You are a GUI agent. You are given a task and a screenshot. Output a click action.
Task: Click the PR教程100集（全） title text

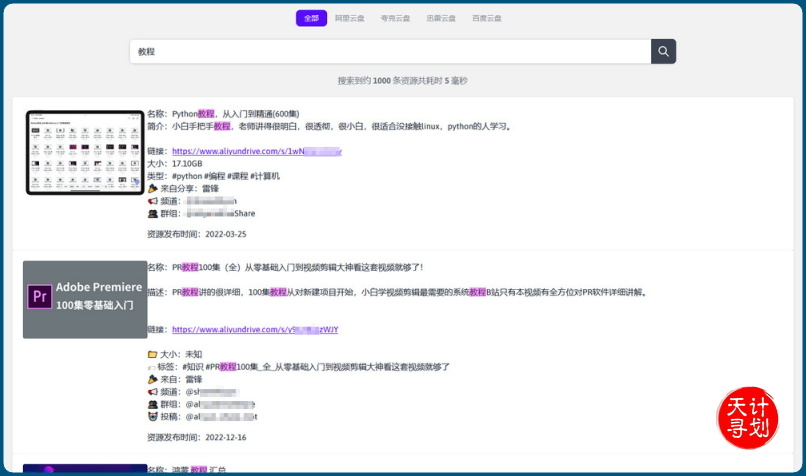pyautogui.click(x=298, y=267)
